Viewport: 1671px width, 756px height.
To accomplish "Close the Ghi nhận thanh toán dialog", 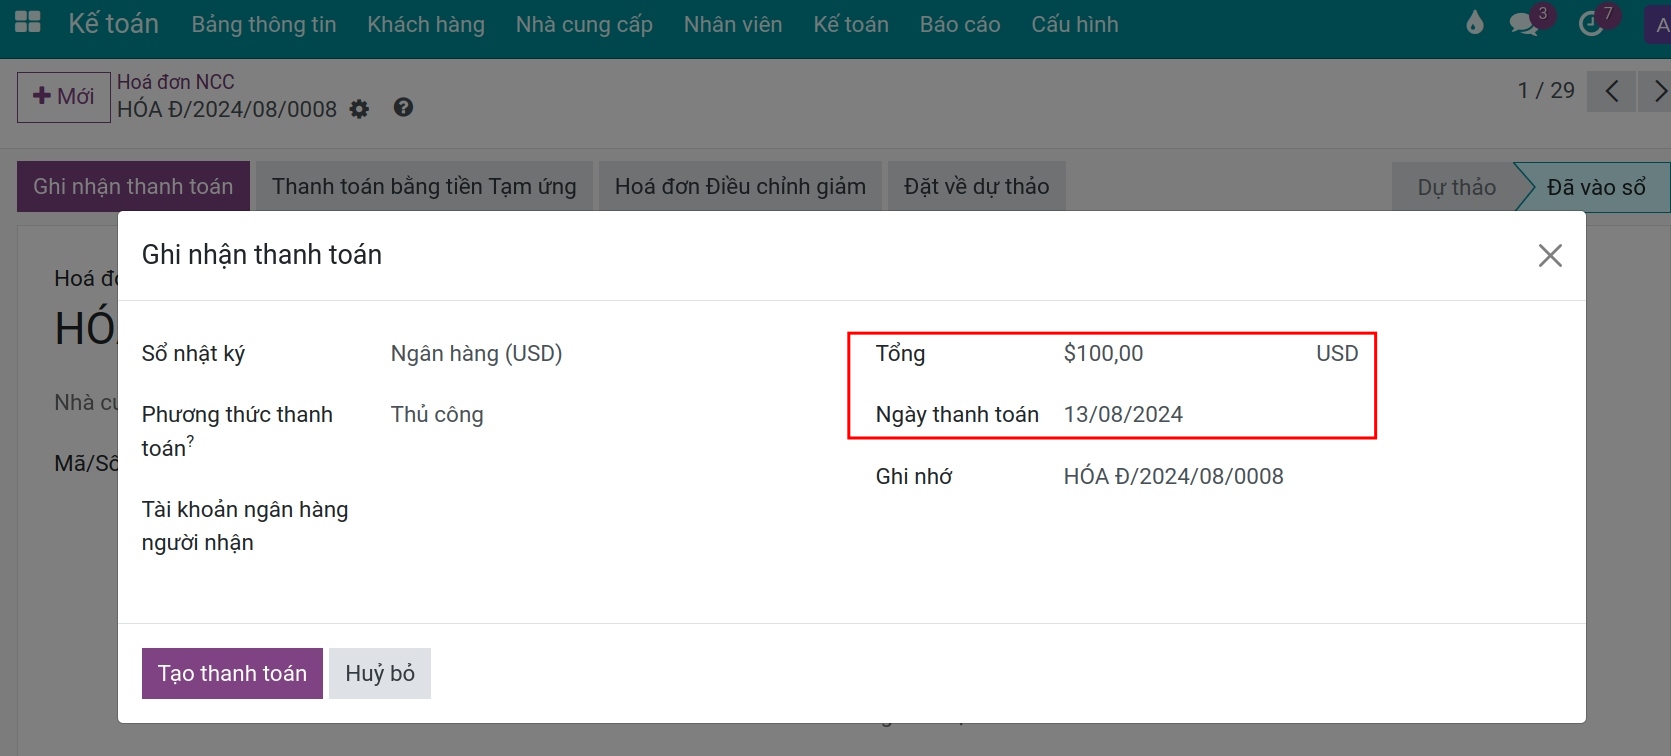I will click(x=1550, y=256).
